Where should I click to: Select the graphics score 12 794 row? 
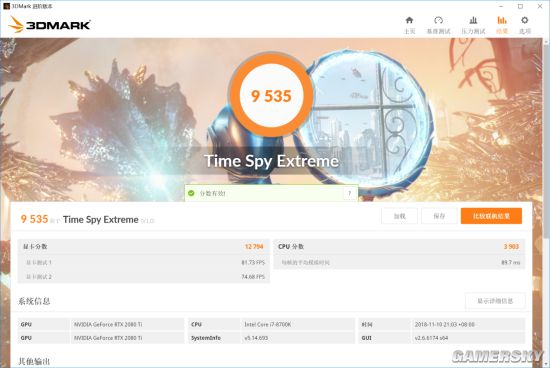coord(144,247)
